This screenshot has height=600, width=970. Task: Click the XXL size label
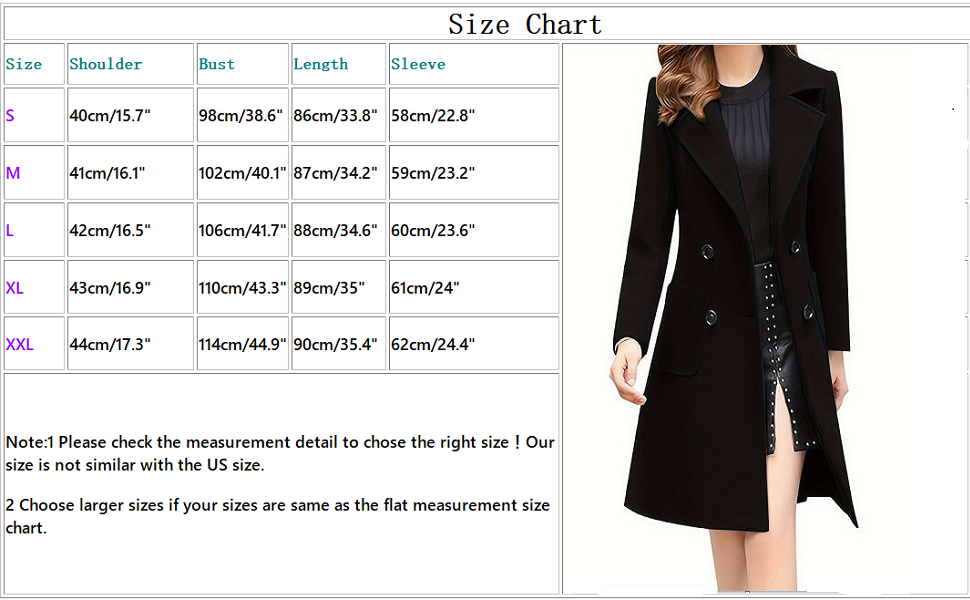(x=19, y=344)
